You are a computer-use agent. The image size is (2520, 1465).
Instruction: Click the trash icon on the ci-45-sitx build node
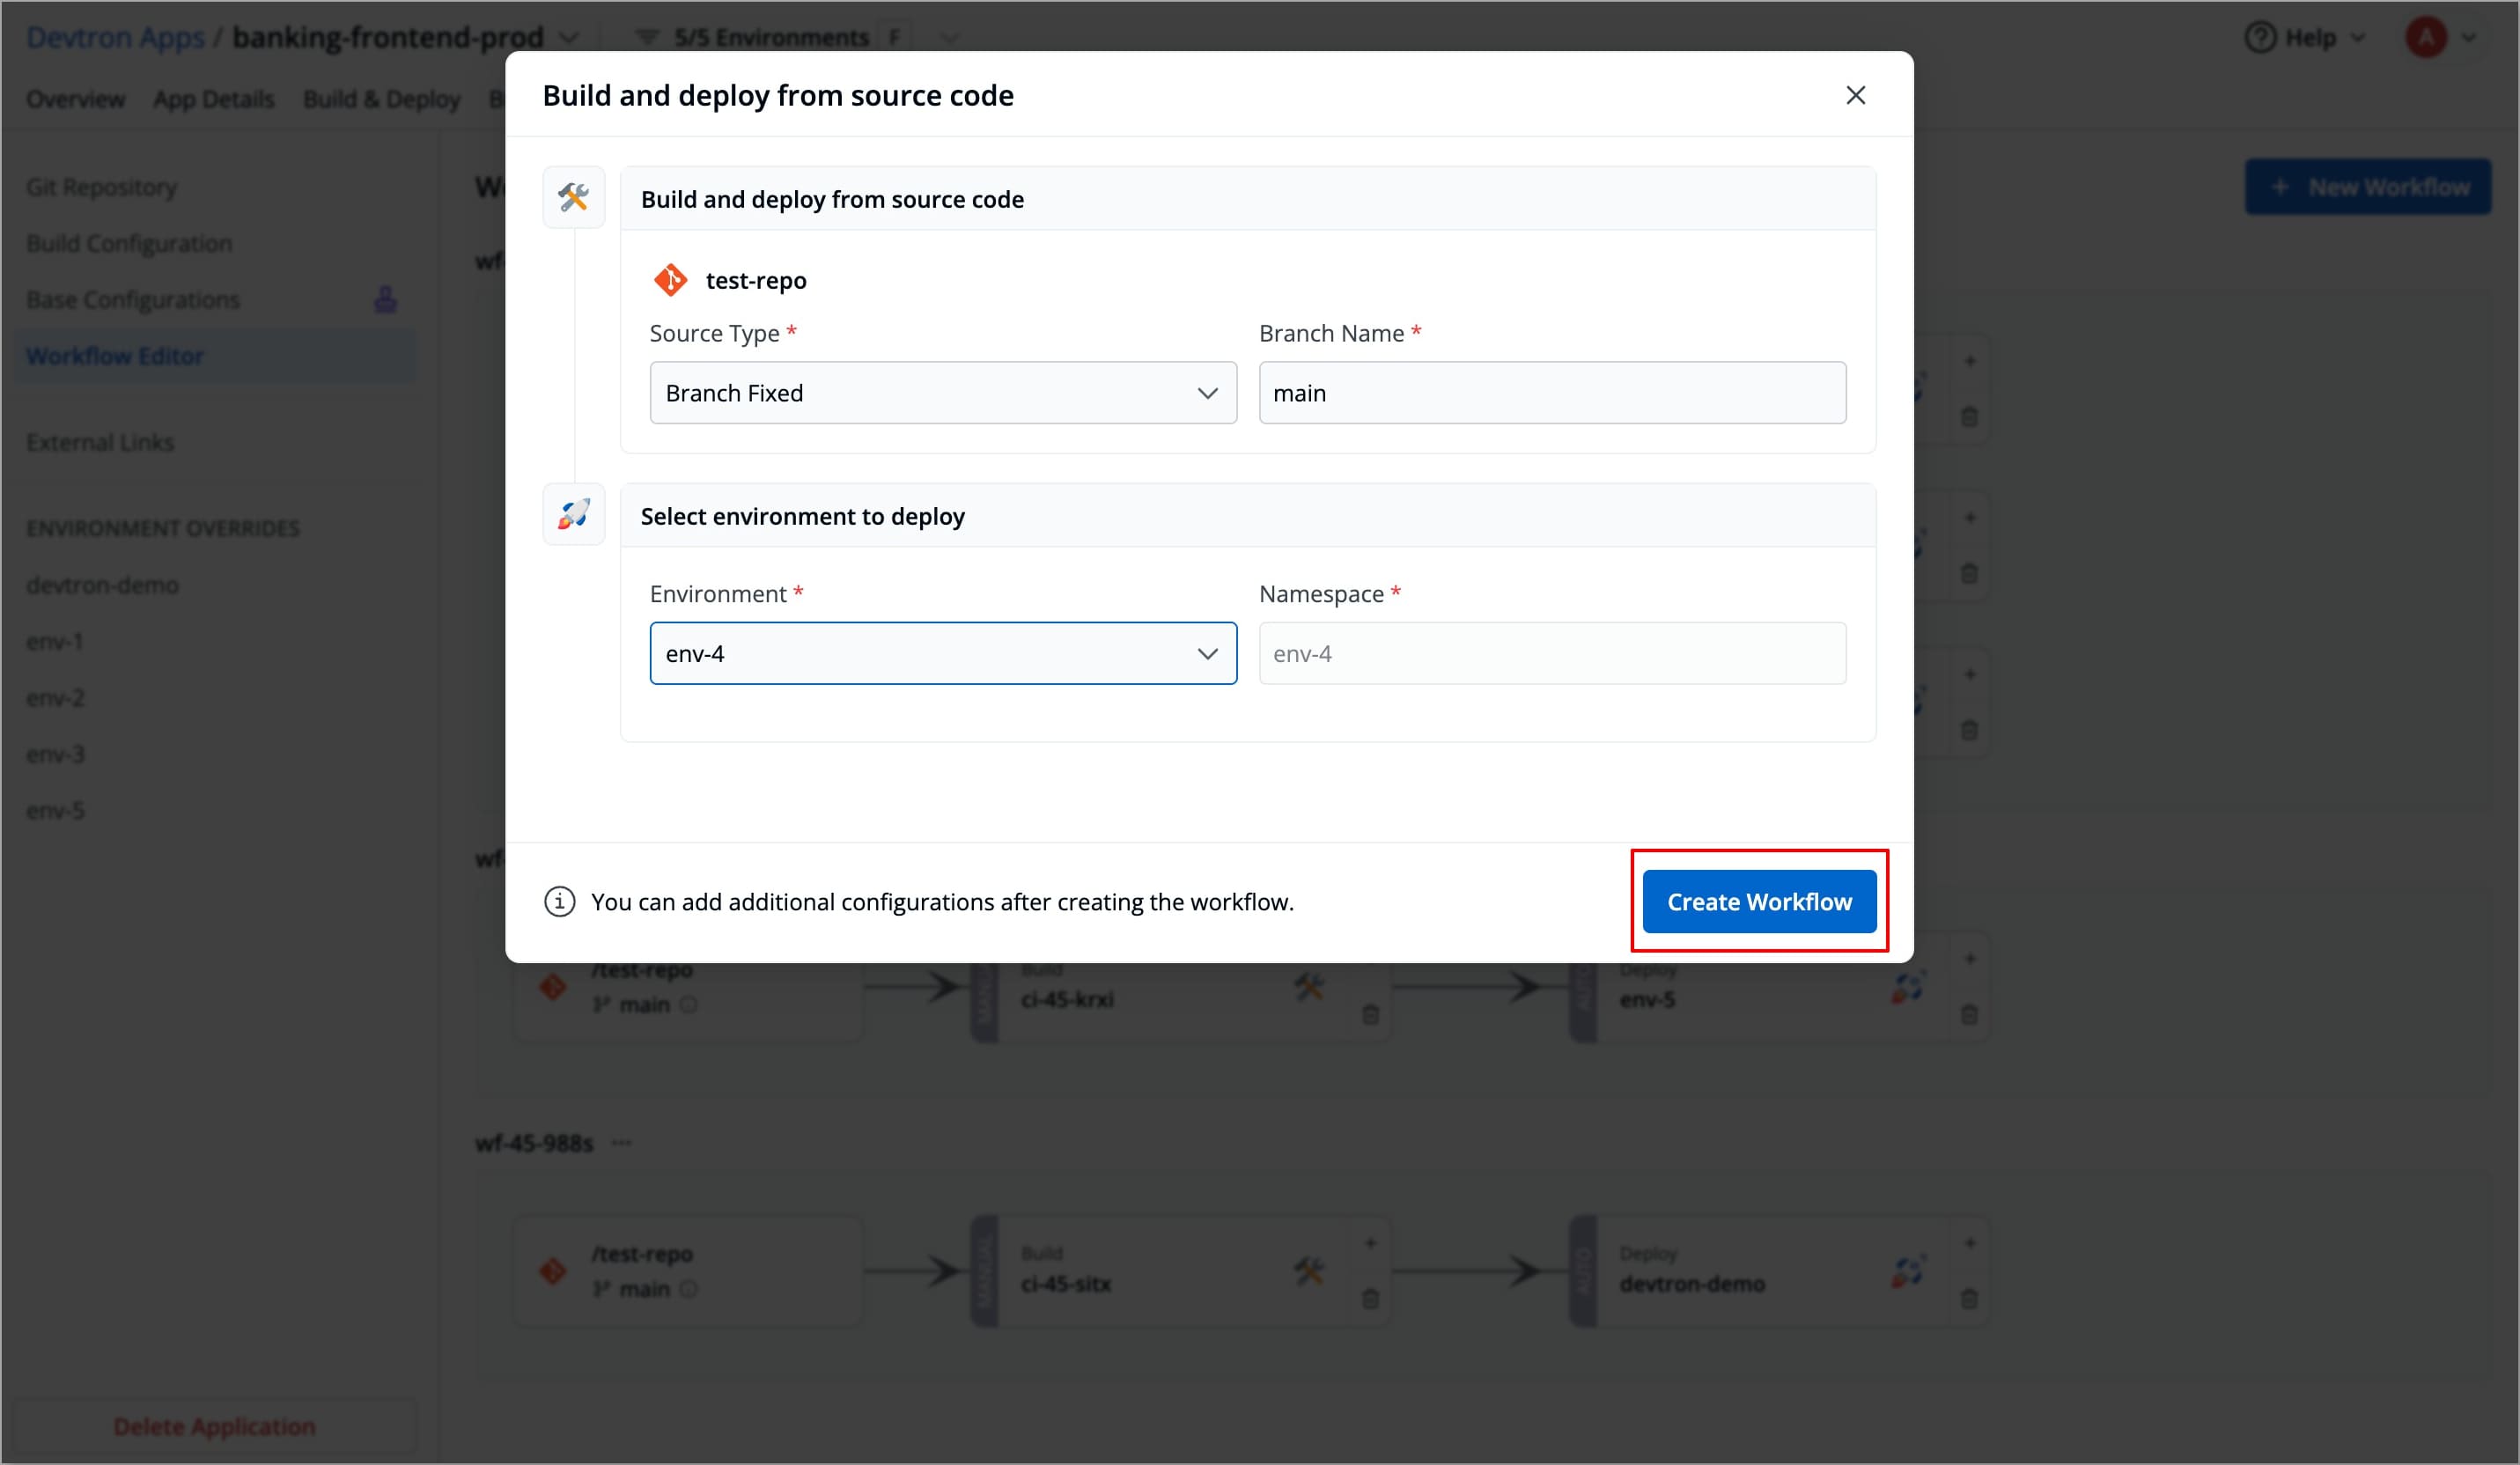1370,1298
